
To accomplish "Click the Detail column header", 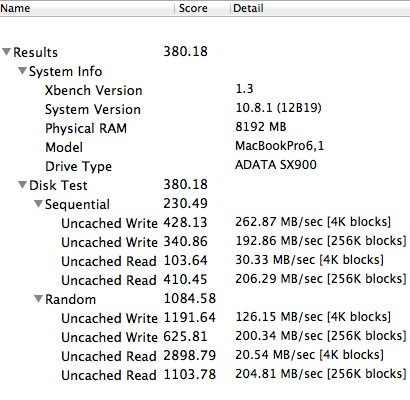I will pos(320,8).
